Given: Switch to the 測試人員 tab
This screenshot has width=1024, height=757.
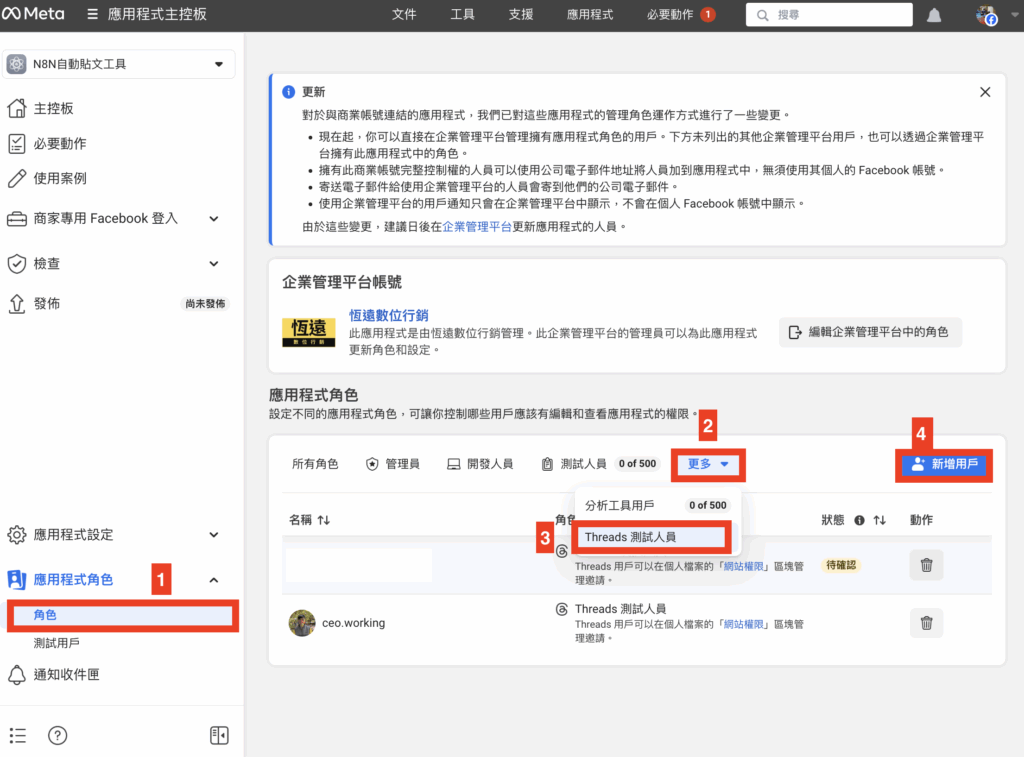Looking at the screenshot, I should coord(599,464).
